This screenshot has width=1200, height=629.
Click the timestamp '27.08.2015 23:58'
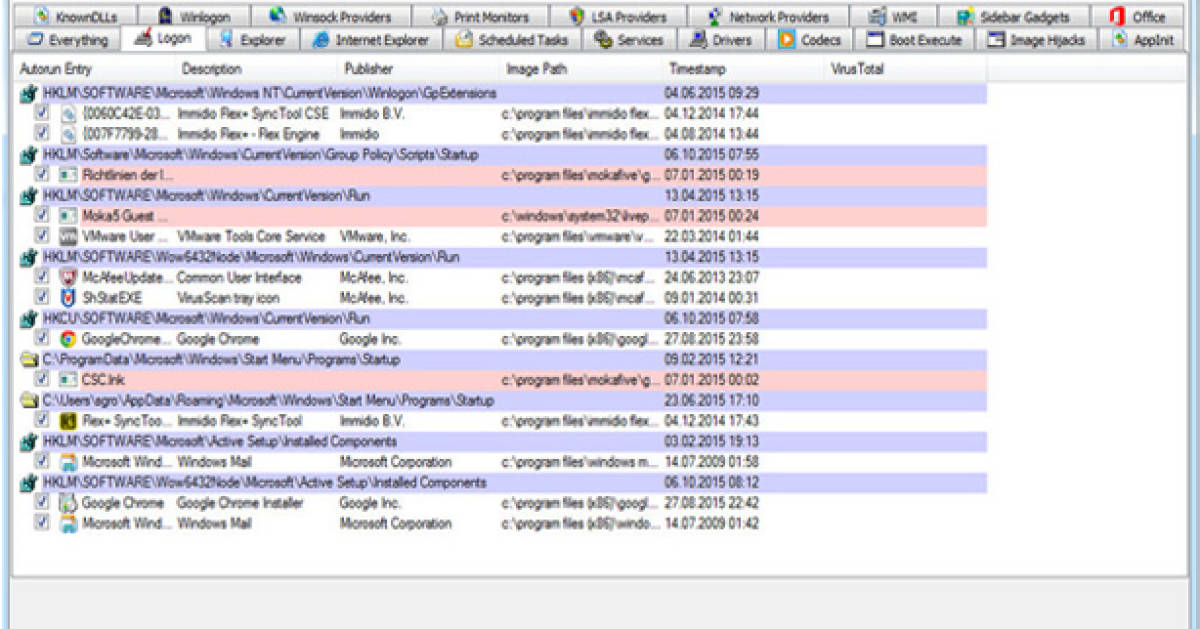point(711,339)
